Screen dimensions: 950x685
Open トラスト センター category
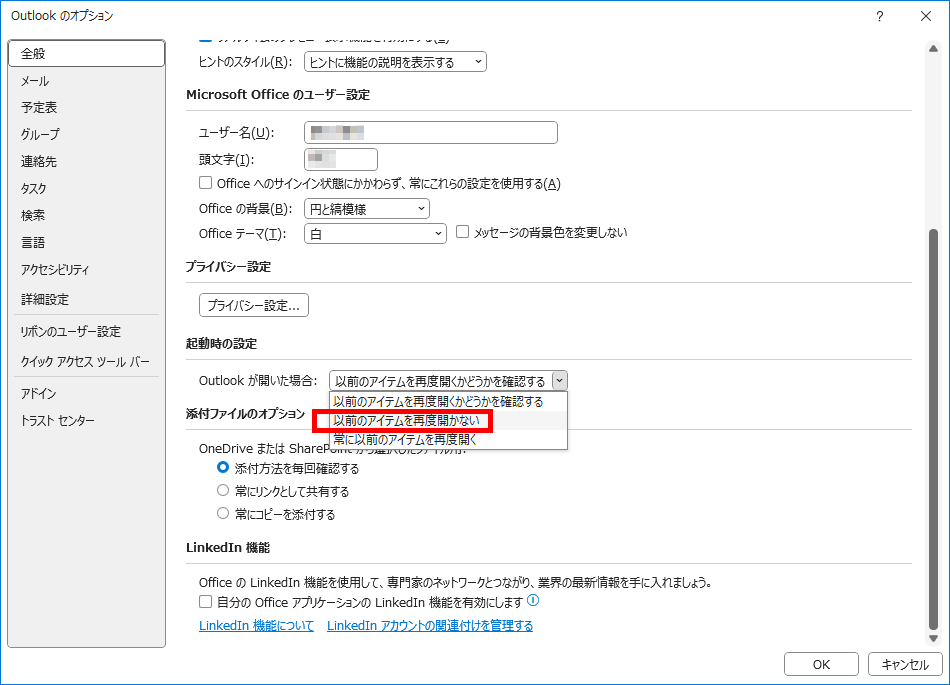pos(87,420)
